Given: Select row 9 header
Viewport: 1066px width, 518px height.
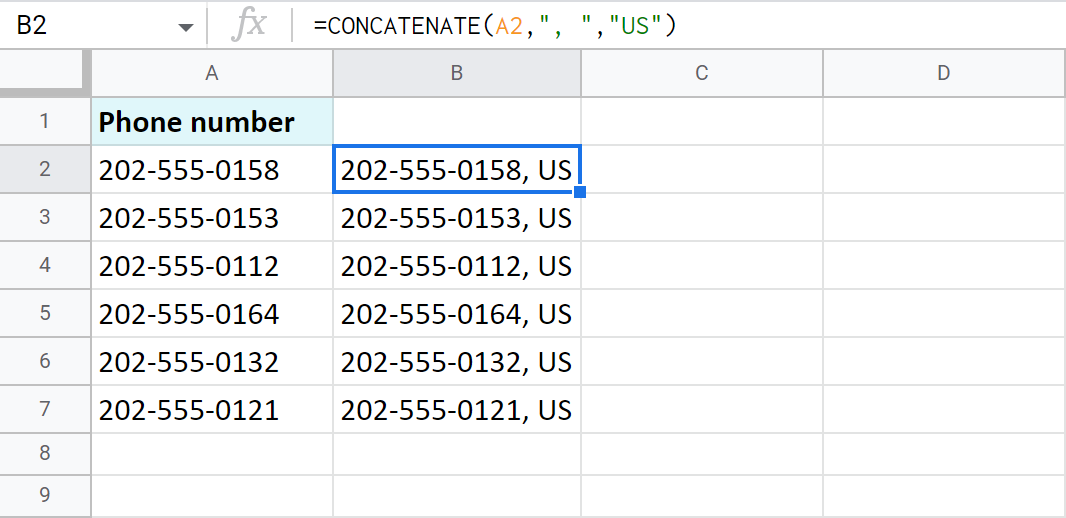Looking at the screenshot, I should pos(45,495).
